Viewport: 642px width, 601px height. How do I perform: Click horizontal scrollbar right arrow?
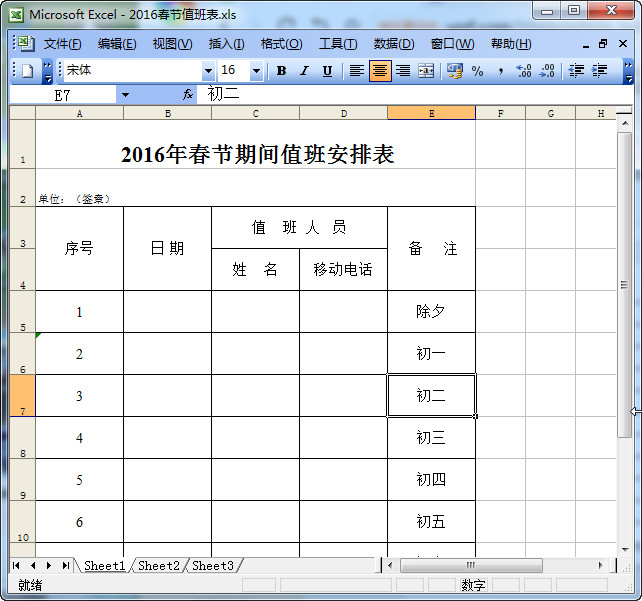(x=601, y=565)
